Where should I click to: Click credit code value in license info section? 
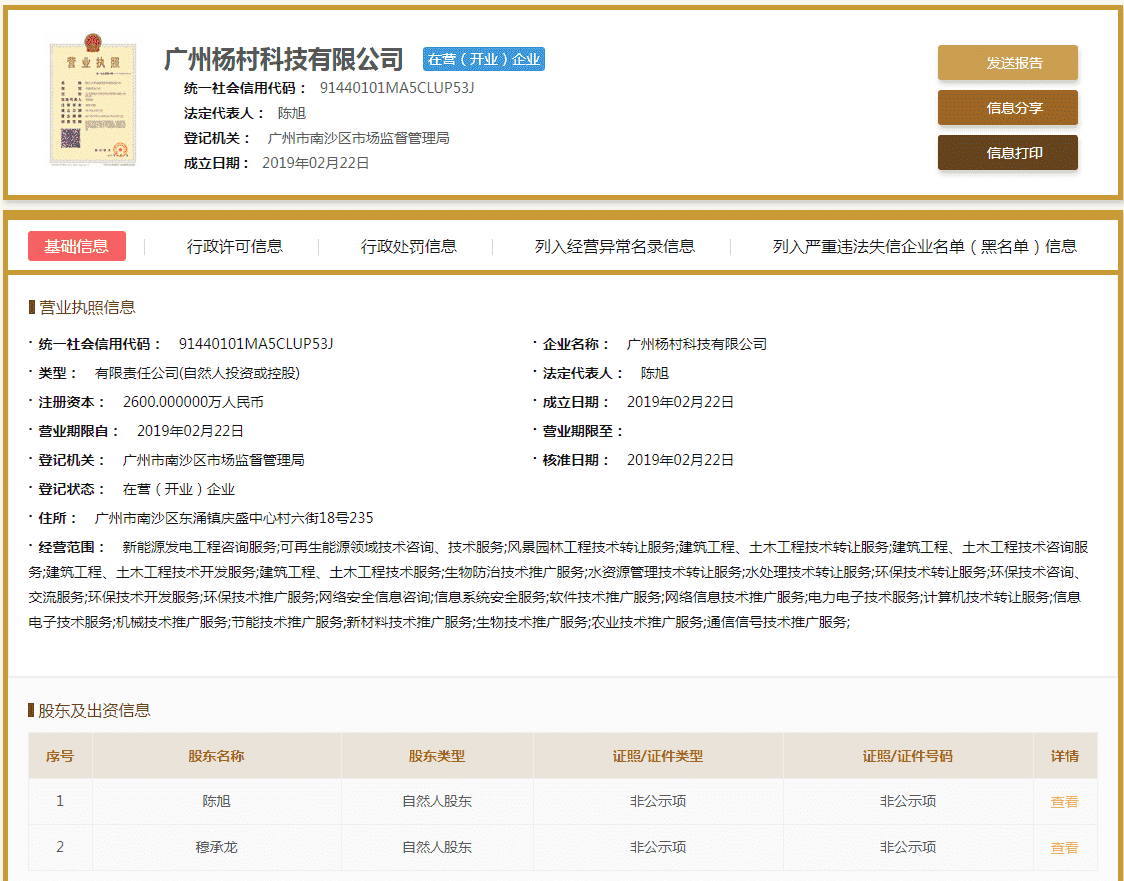coord(256,344)
